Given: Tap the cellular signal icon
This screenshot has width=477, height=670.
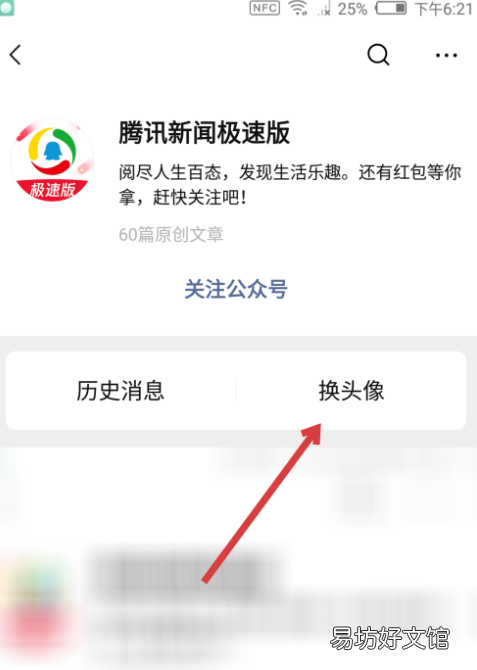Looking at the screenshot, I should tap(324, 9).
